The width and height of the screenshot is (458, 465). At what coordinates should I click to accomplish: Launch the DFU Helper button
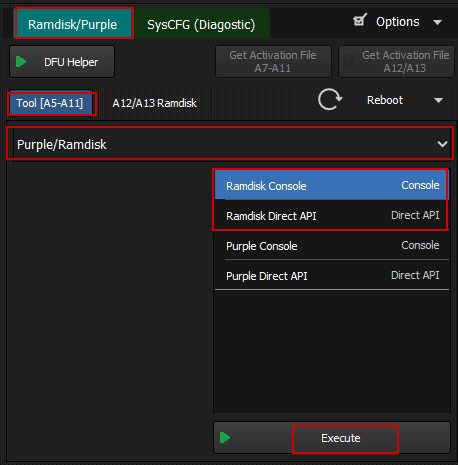(x=62, y=62)
